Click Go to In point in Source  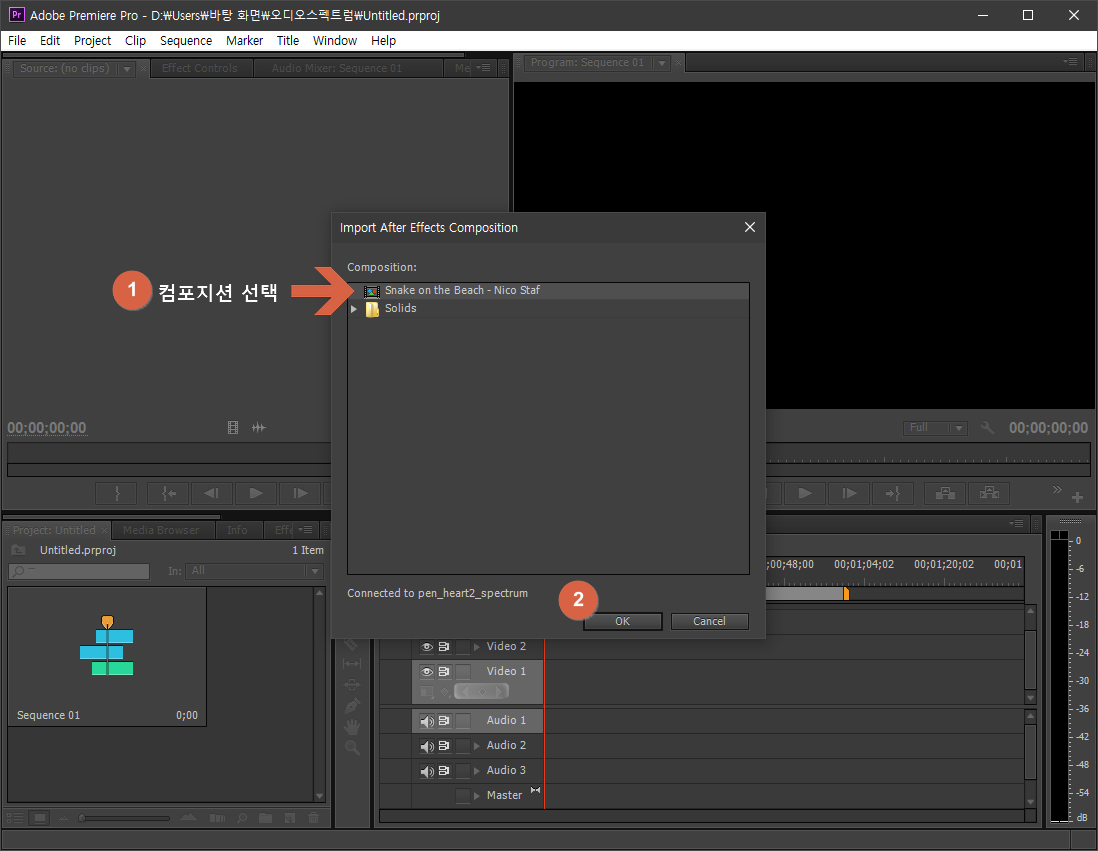tap(168, 493)
